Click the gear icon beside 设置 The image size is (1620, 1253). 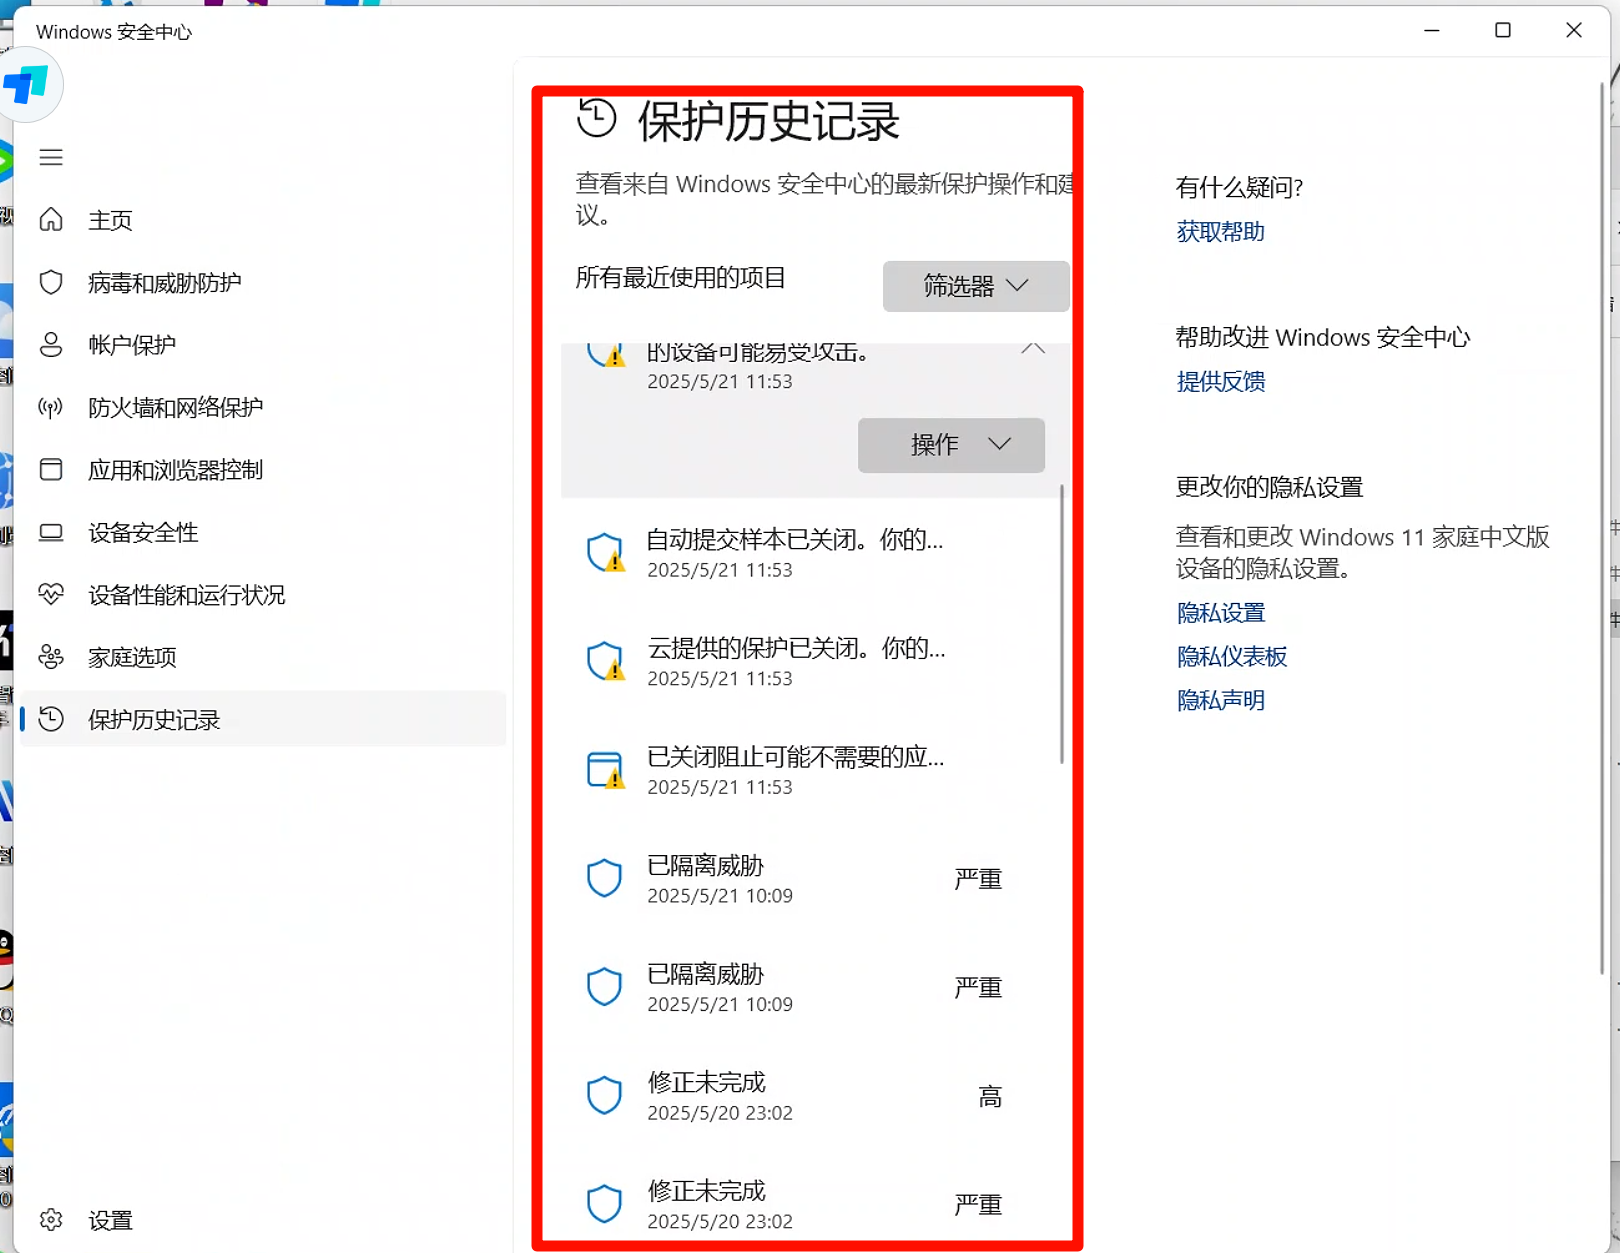click(x=51, y=1220)
